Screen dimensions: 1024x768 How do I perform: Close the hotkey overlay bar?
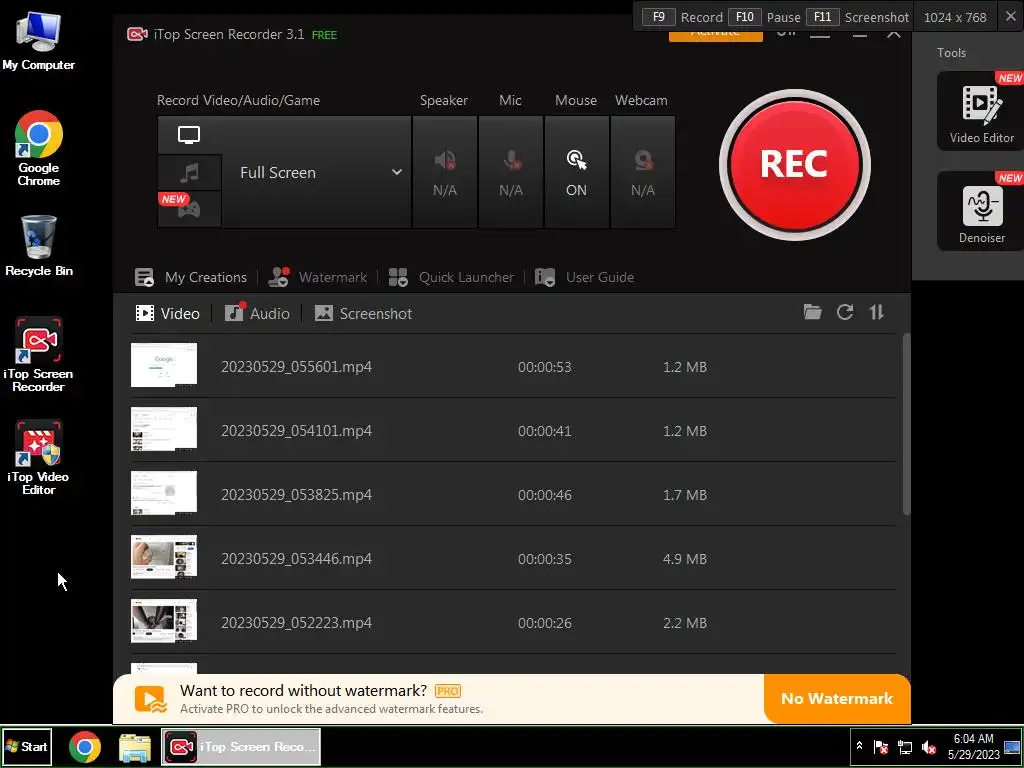(1010, 17)
